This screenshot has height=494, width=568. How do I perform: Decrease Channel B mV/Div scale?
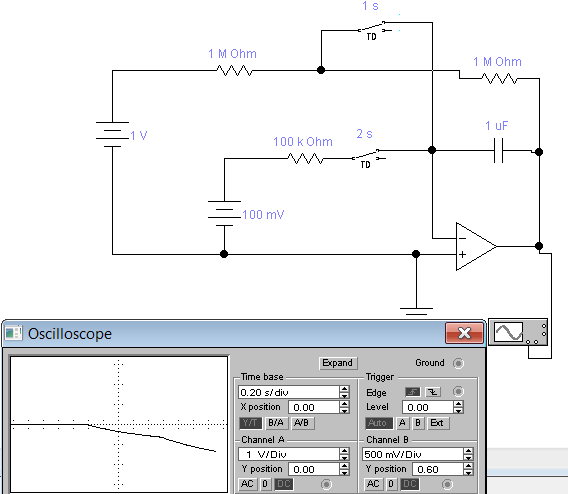tap(468, 457)
